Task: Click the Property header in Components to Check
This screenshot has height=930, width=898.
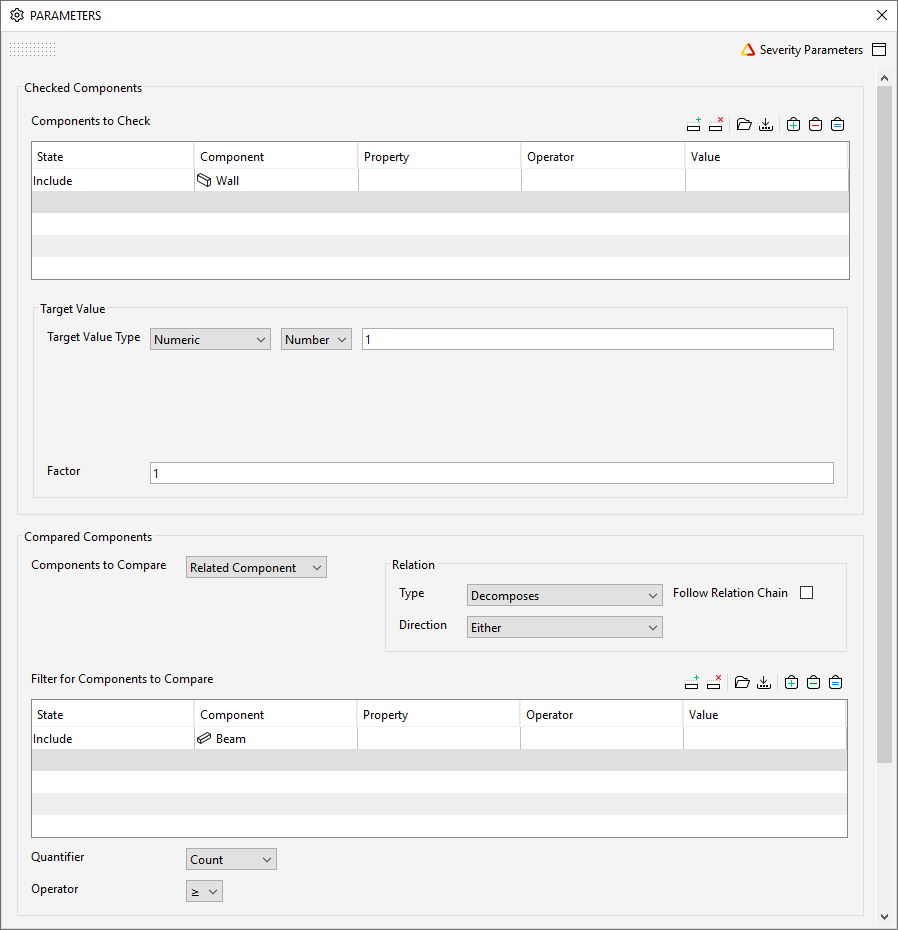Action: (x=440, y=157)
